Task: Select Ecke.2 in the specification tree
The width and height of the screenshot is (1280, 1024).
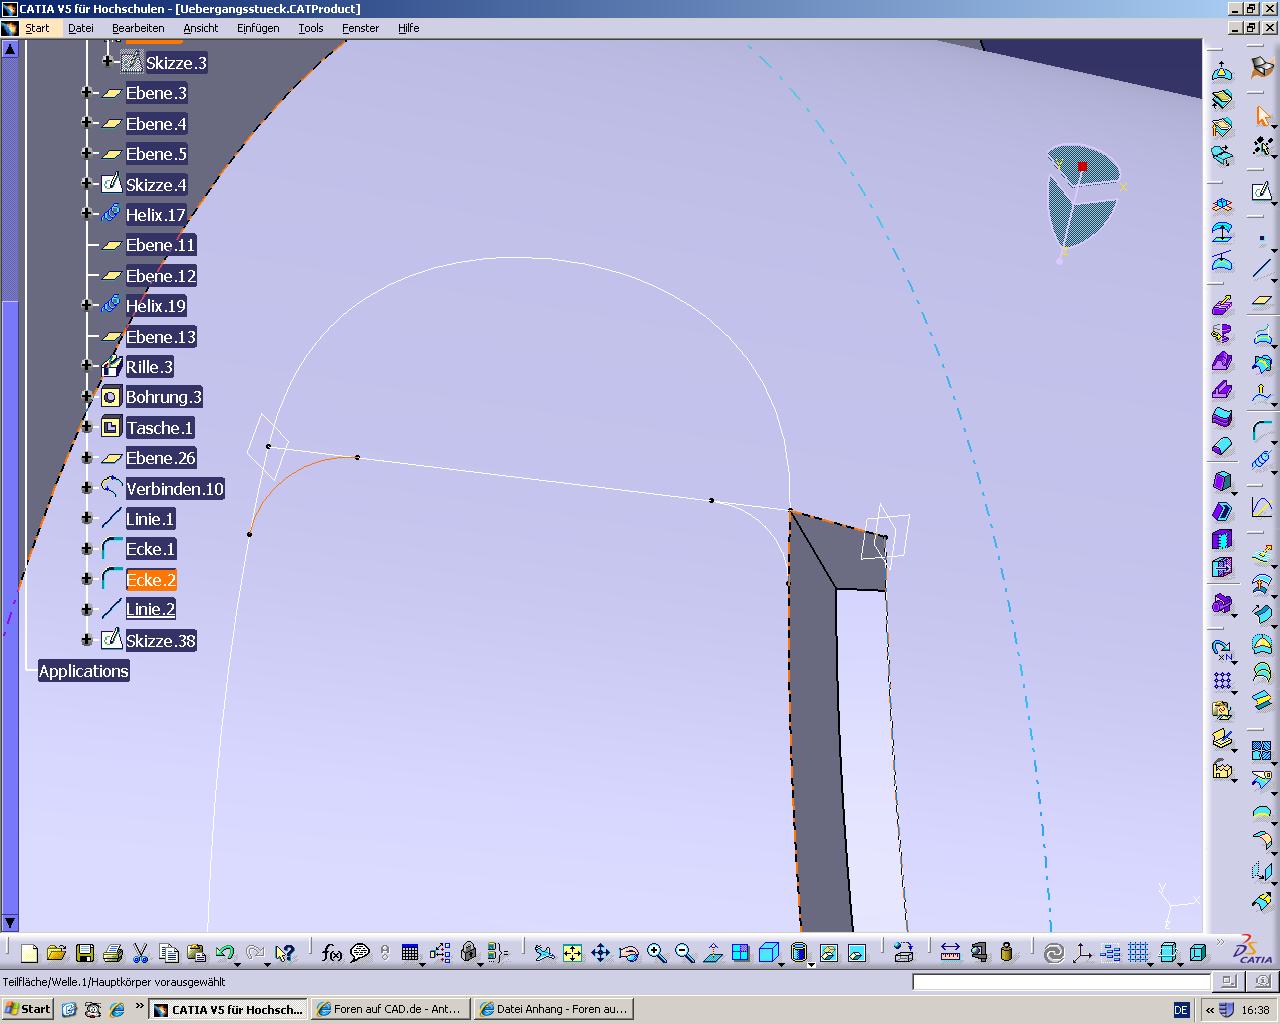Action: pos(151,580)
